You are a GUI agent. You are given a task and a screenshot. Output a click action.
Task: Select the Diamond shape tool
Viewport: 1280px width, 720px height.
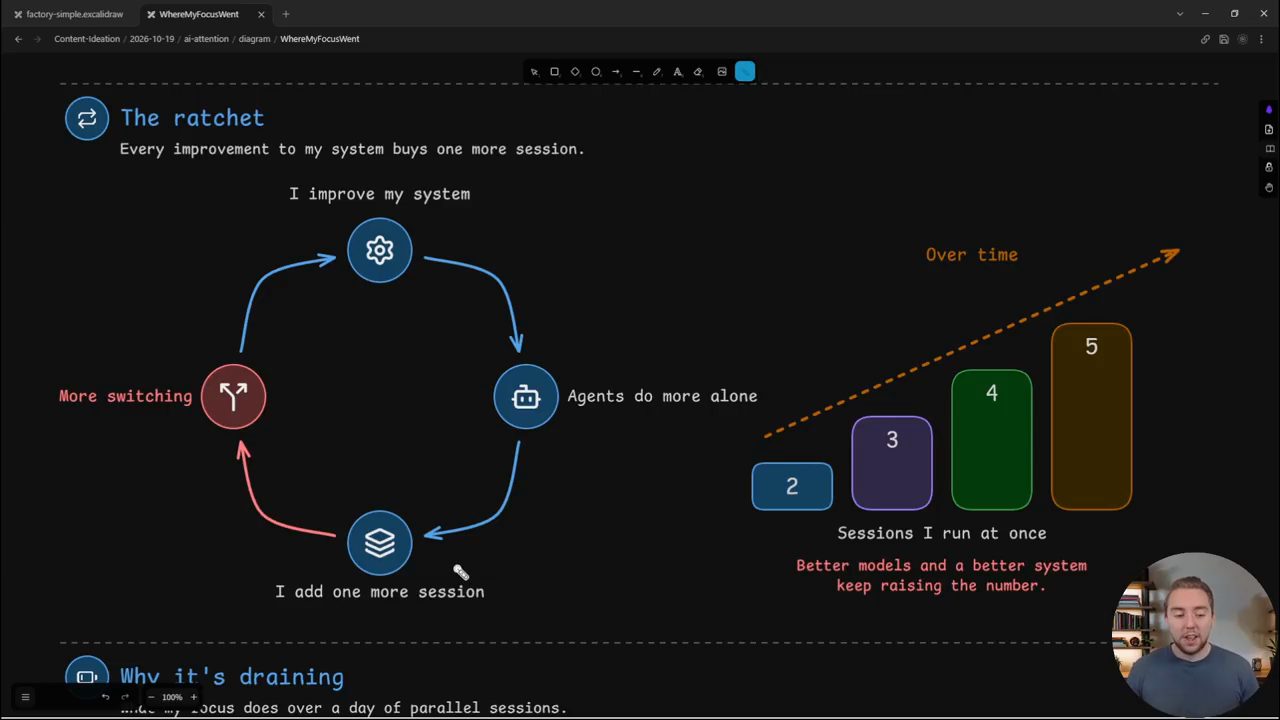(575, 72)
